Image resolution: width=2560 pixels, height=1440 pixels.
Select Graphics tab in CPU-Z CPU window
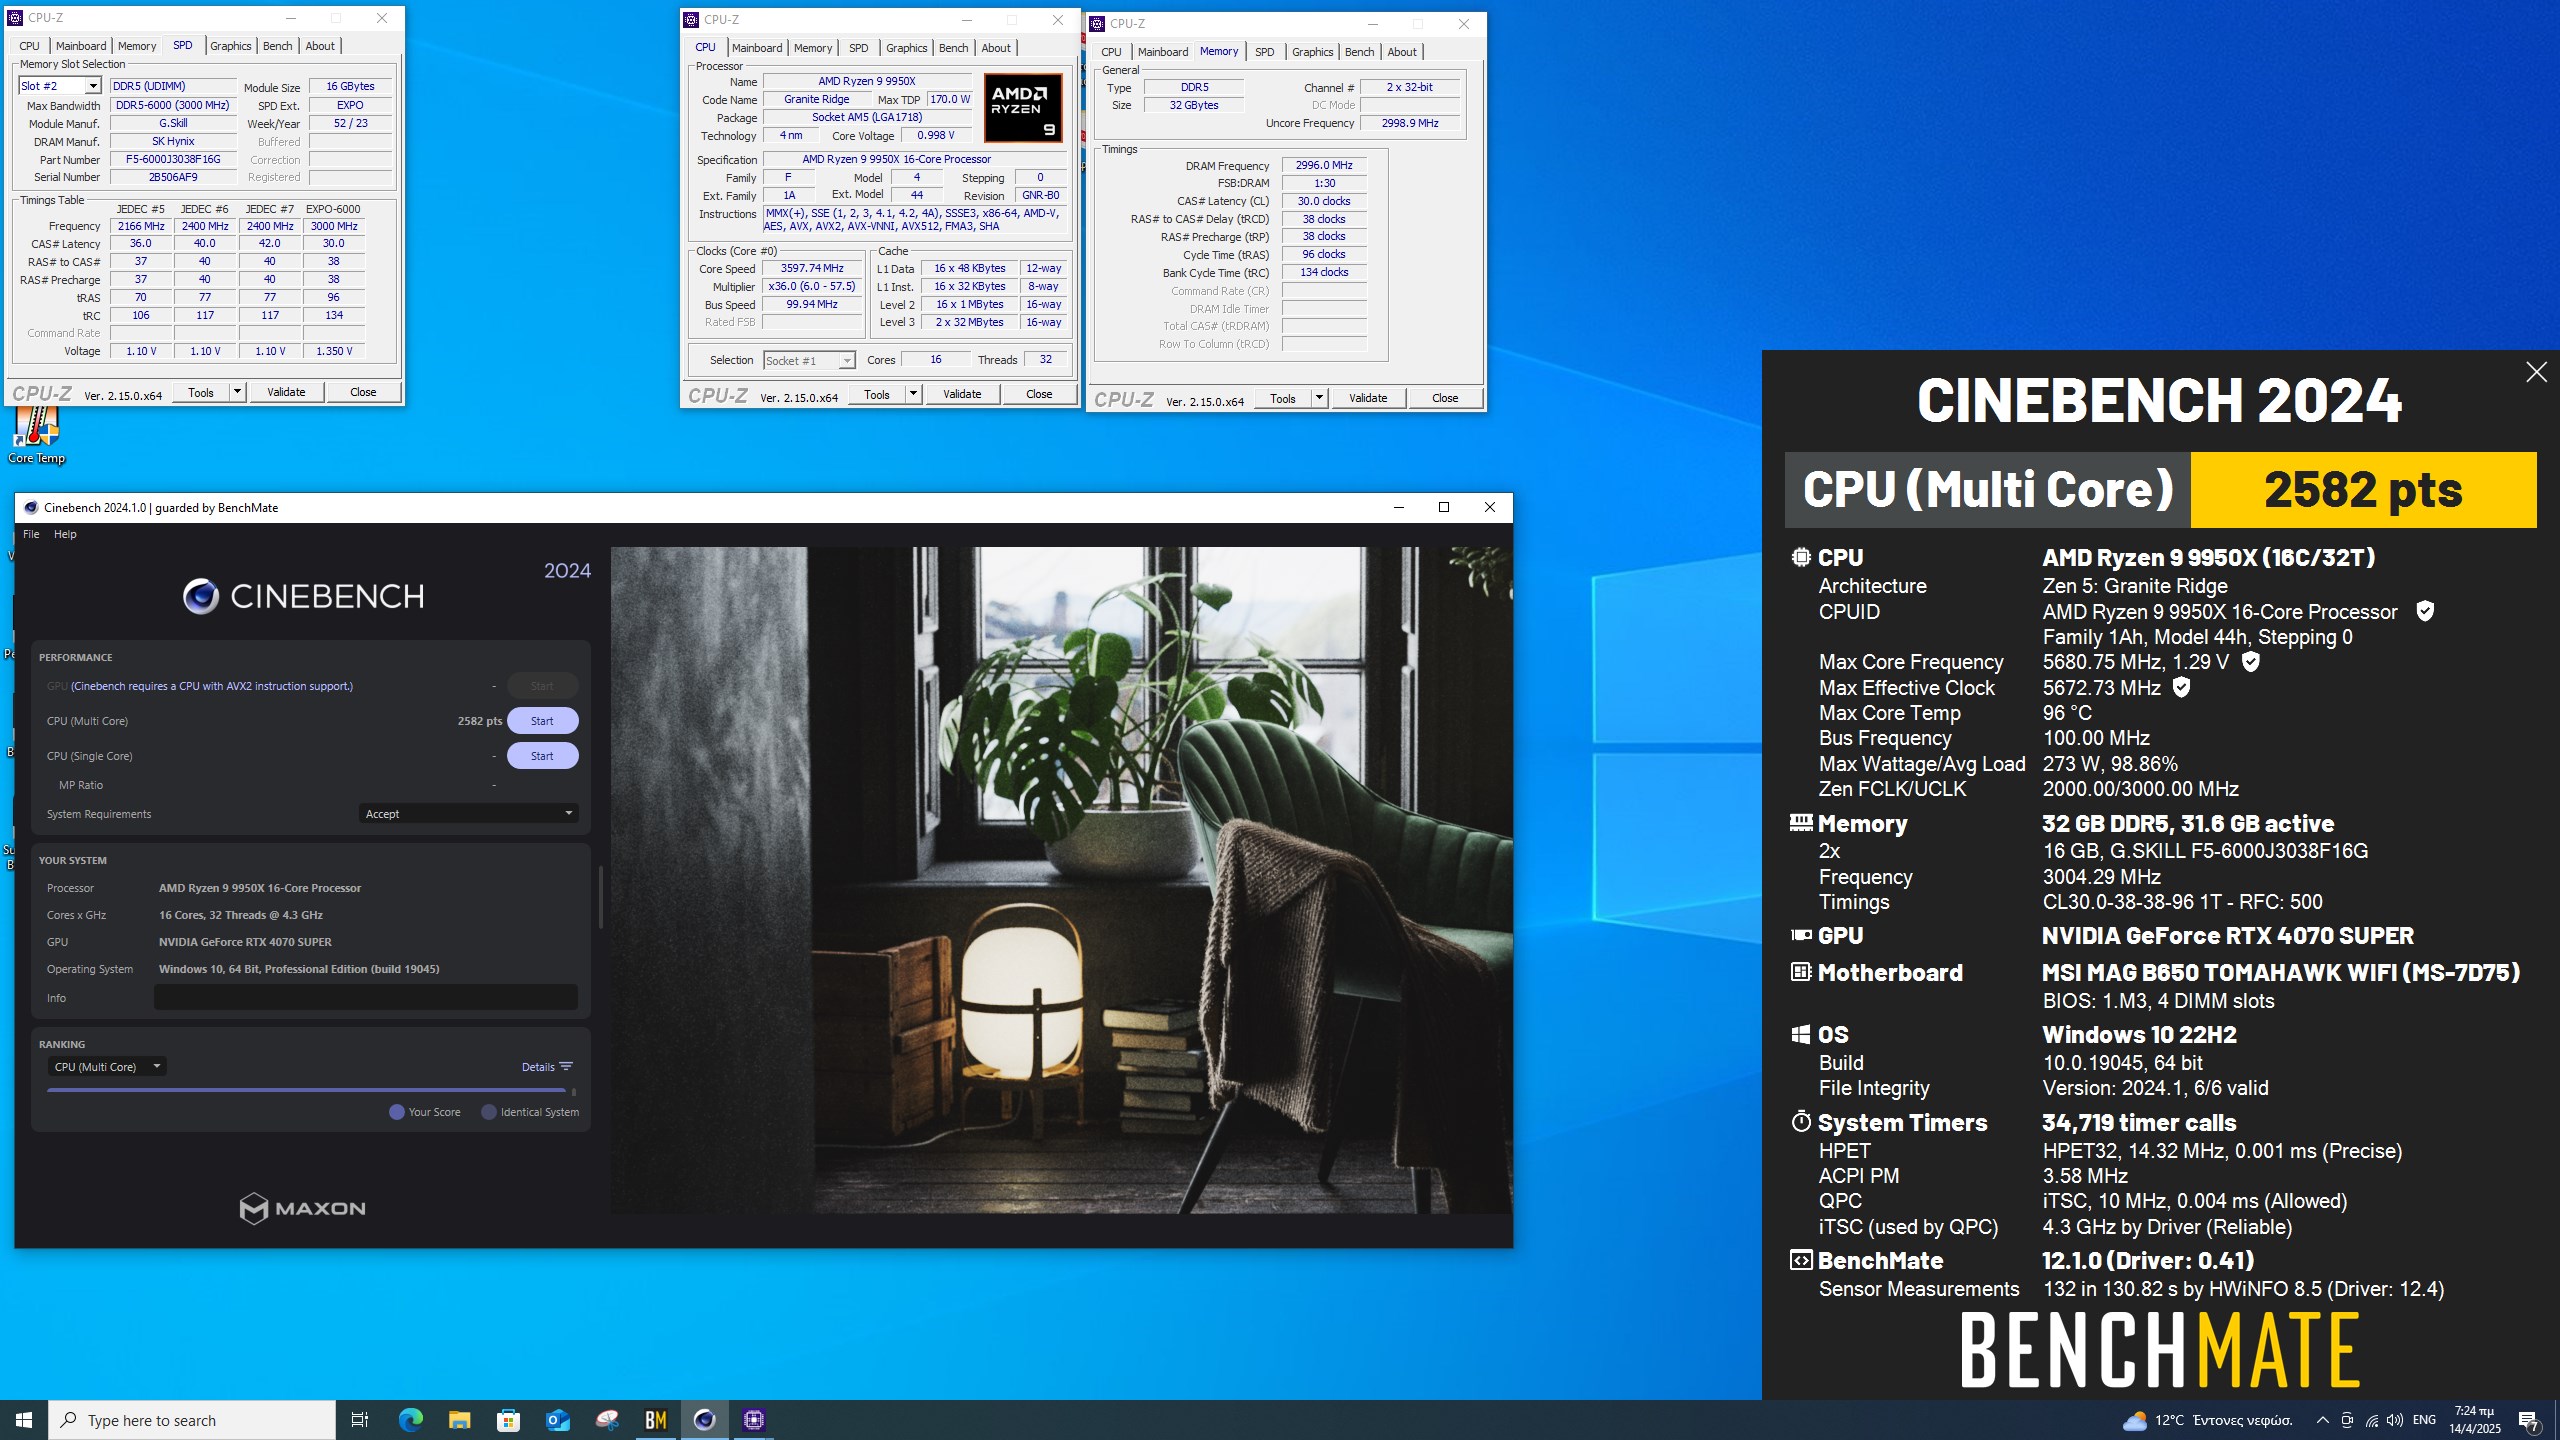907,48
